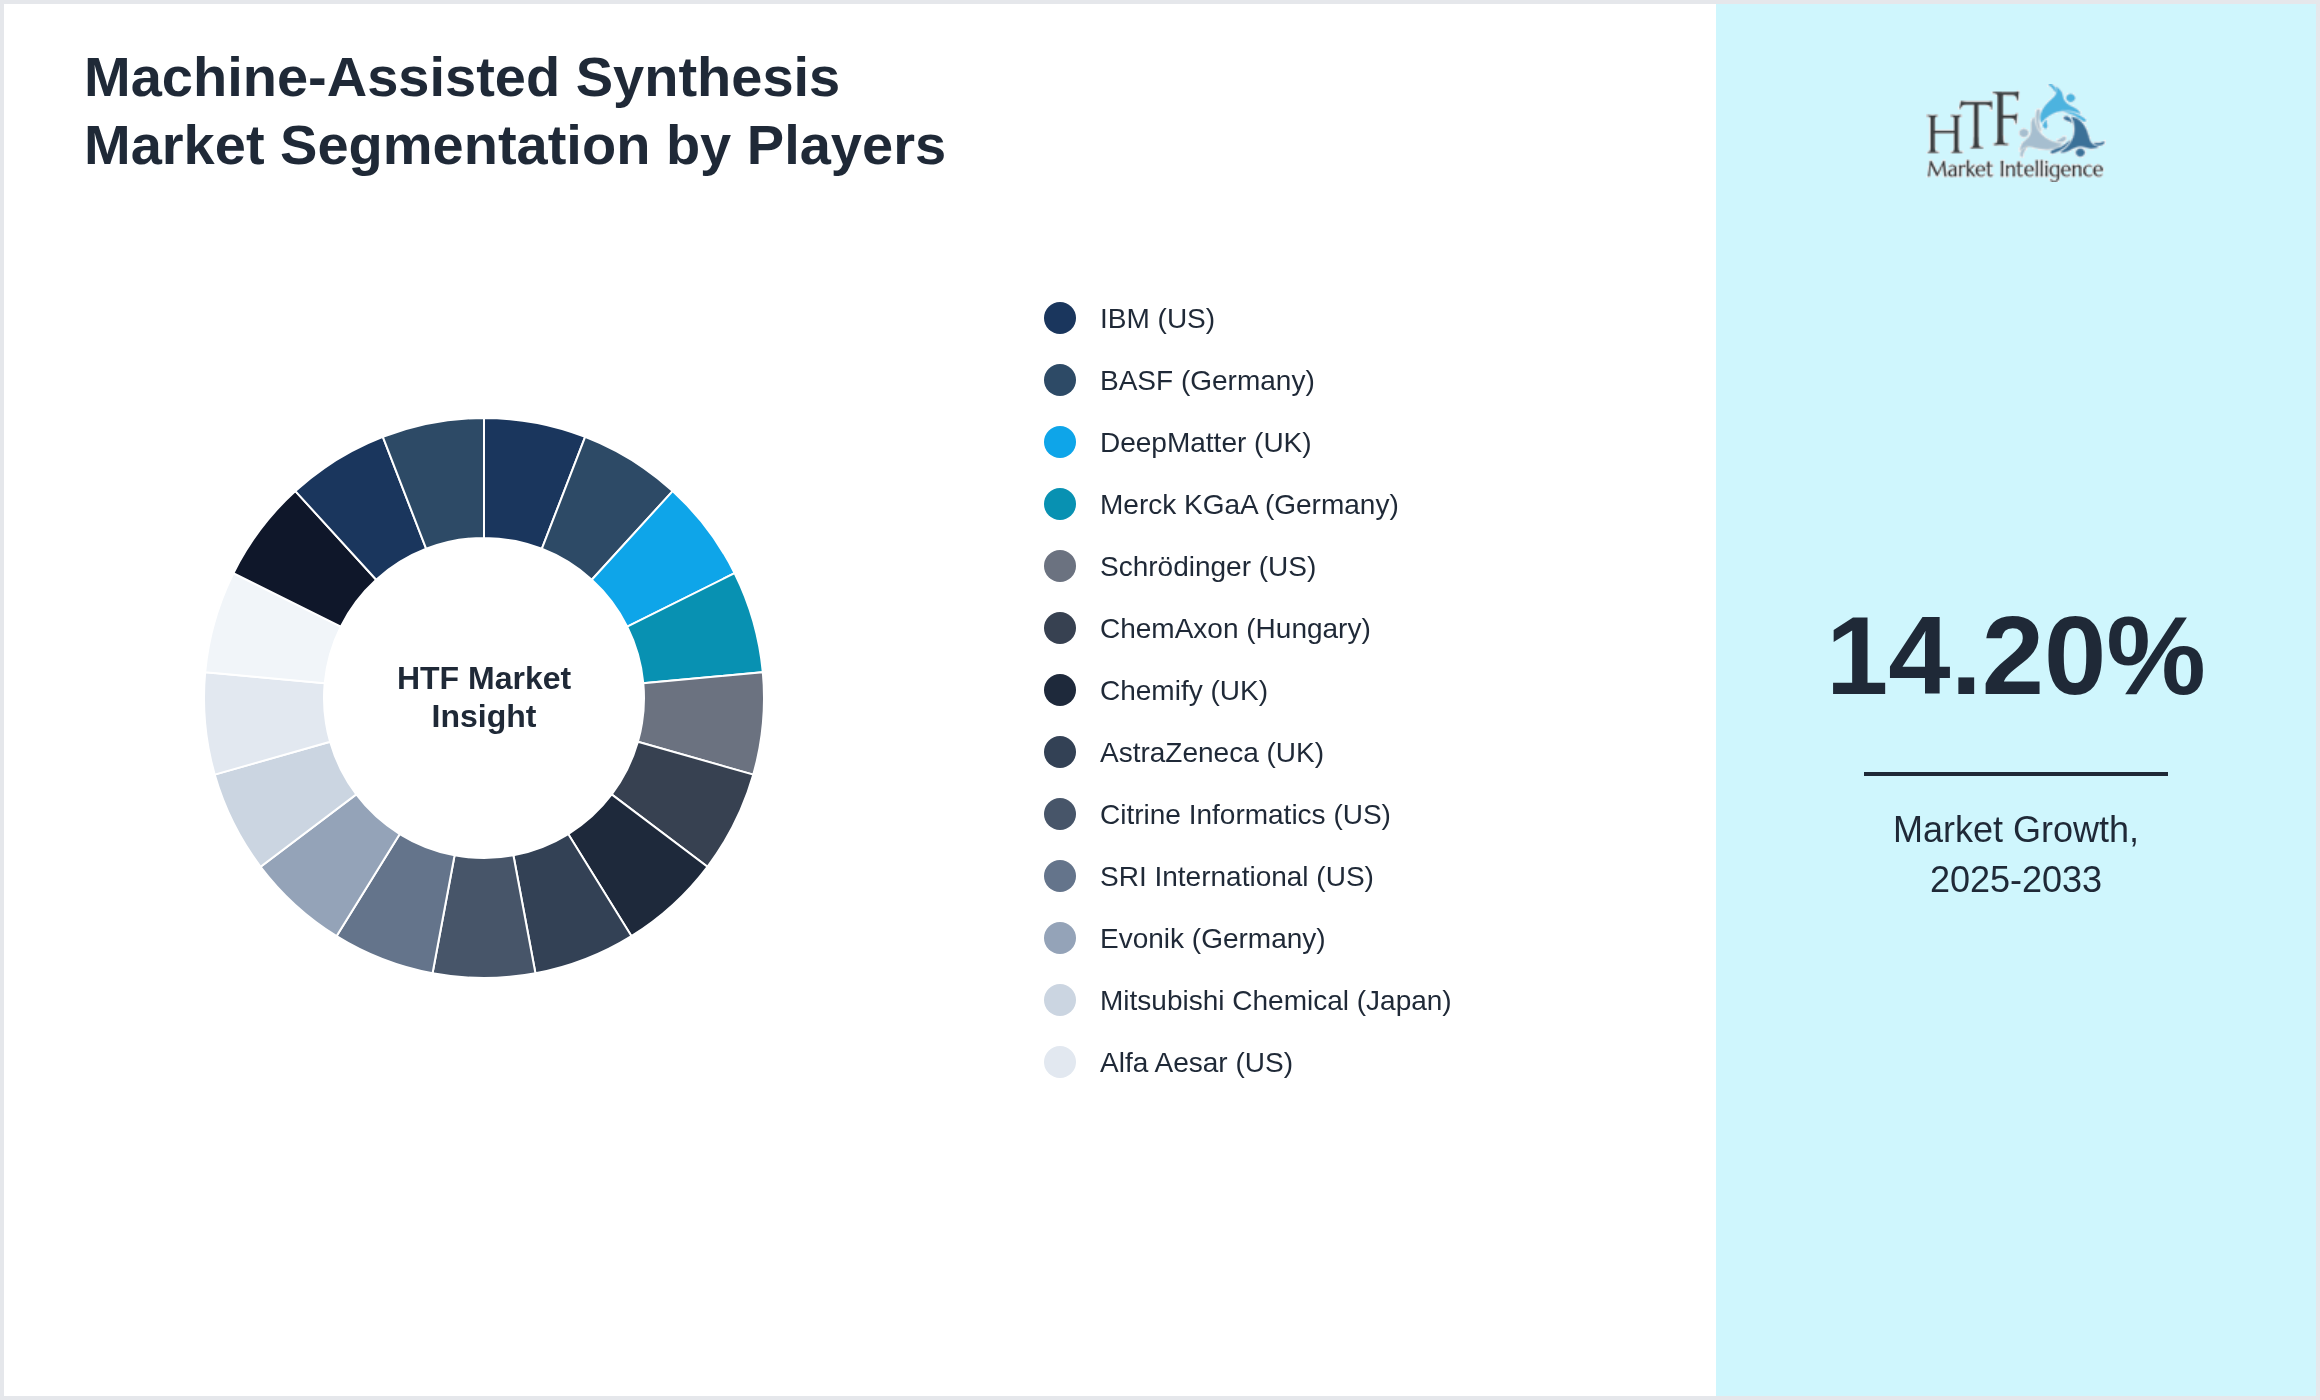The image size is (2320, 1400).
Task: Click the Merck KGaA teal legend dot
Action: (x=1058, y=504)
